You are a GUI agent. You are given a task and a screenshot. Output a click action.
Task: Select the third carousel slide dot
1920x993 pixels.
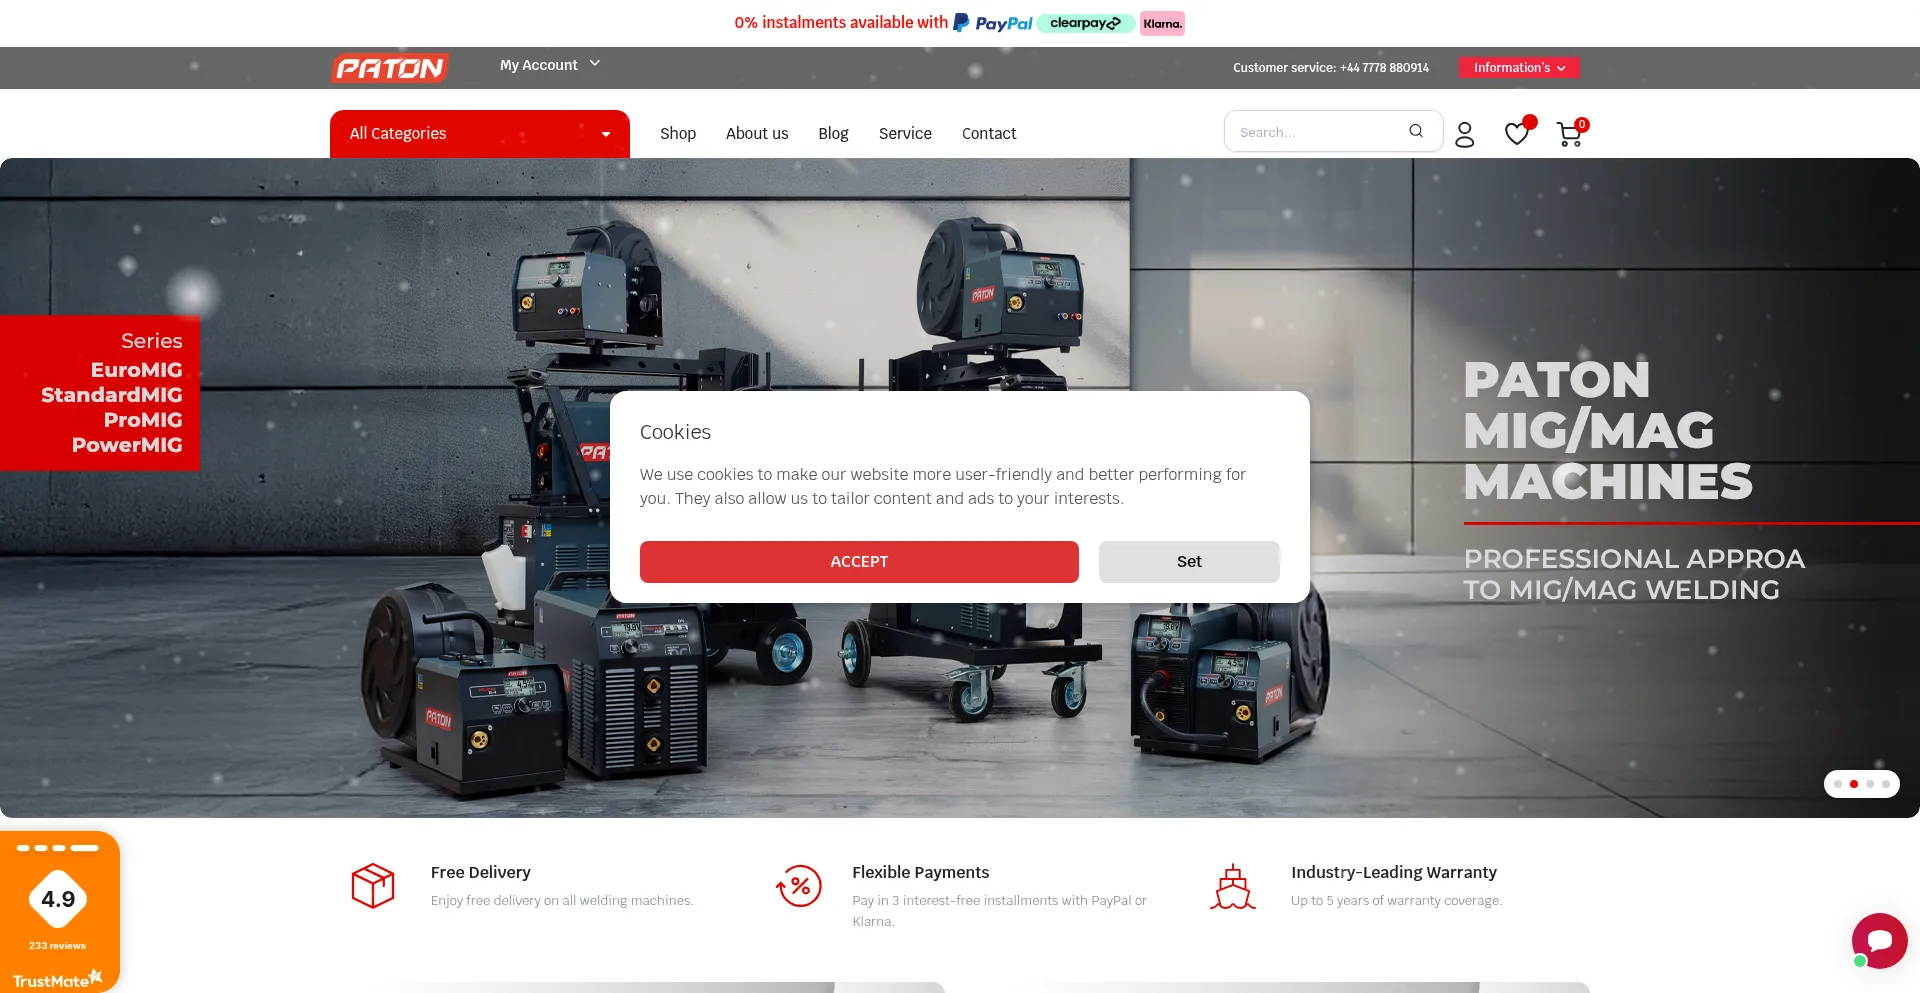(x=1870, y=784)
